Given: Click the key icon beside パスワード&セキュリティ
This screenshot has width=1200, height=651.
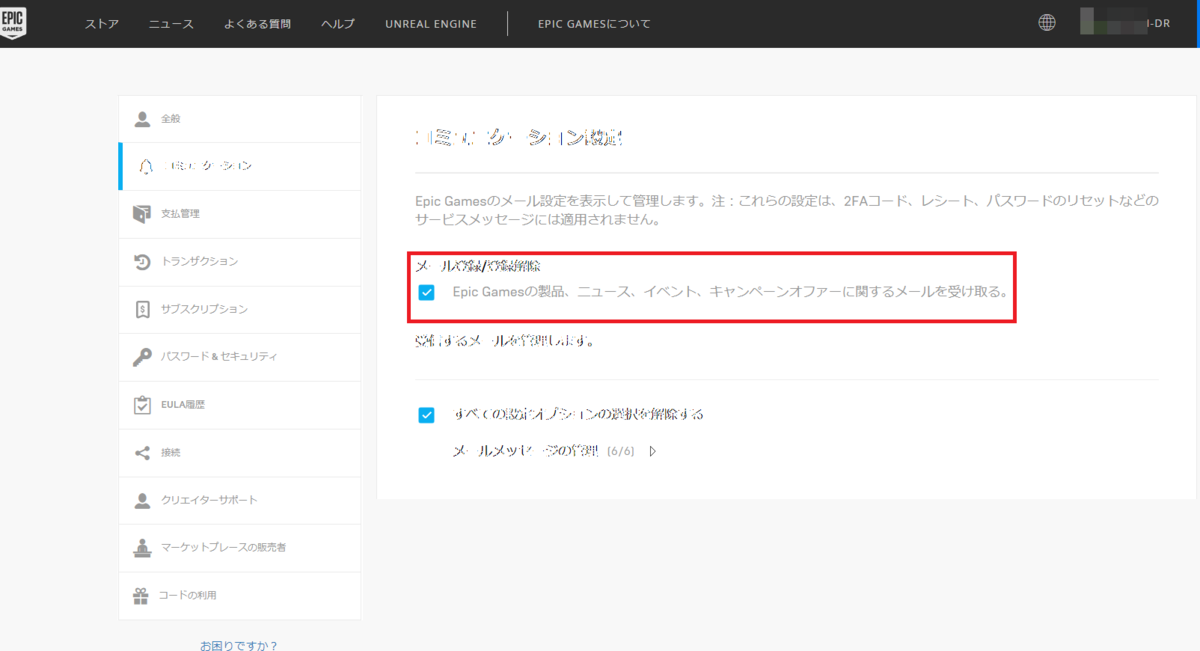Looking at the screenshot, I should click(142, 357).
